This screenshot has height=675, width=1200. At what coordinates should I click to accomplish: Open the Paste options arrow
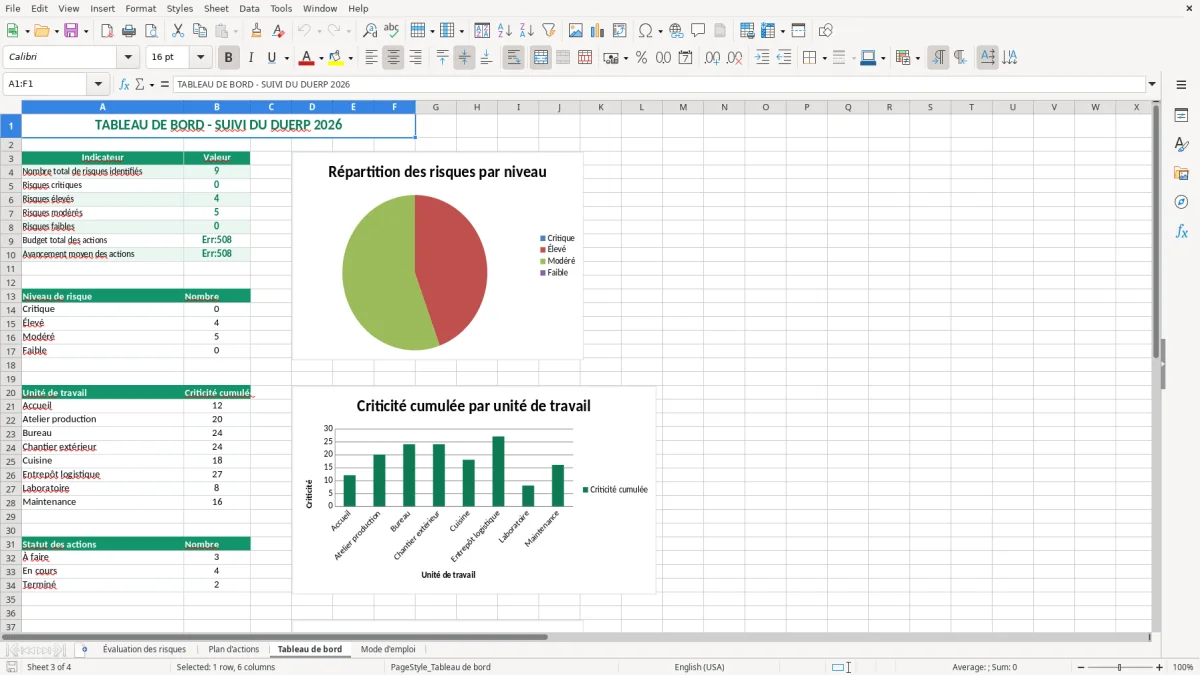click(236, 31)
